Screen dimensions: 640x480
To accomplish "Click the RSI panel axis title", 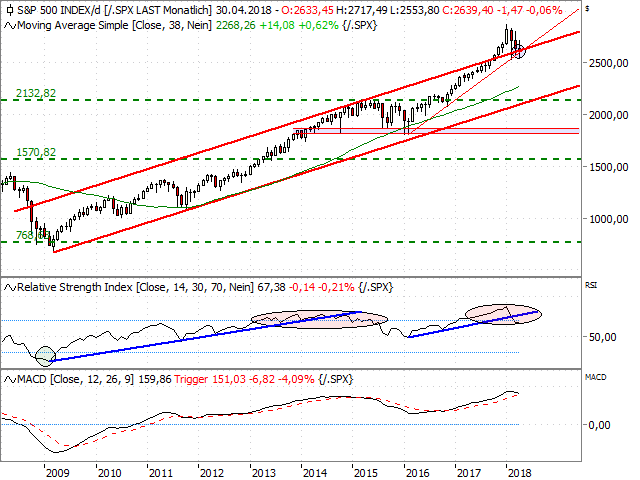I will (591, 285).
